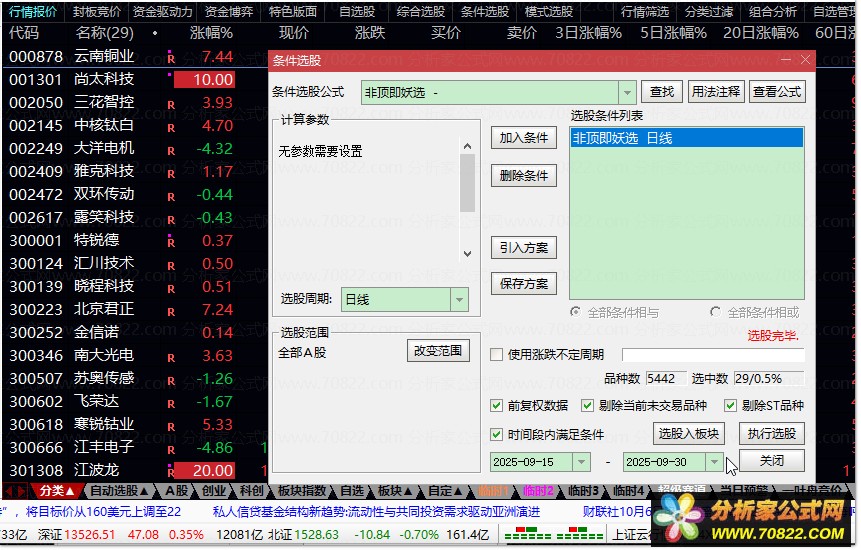
Task: Select the 全部条件相与 radio button
Action: click(575, 312)
